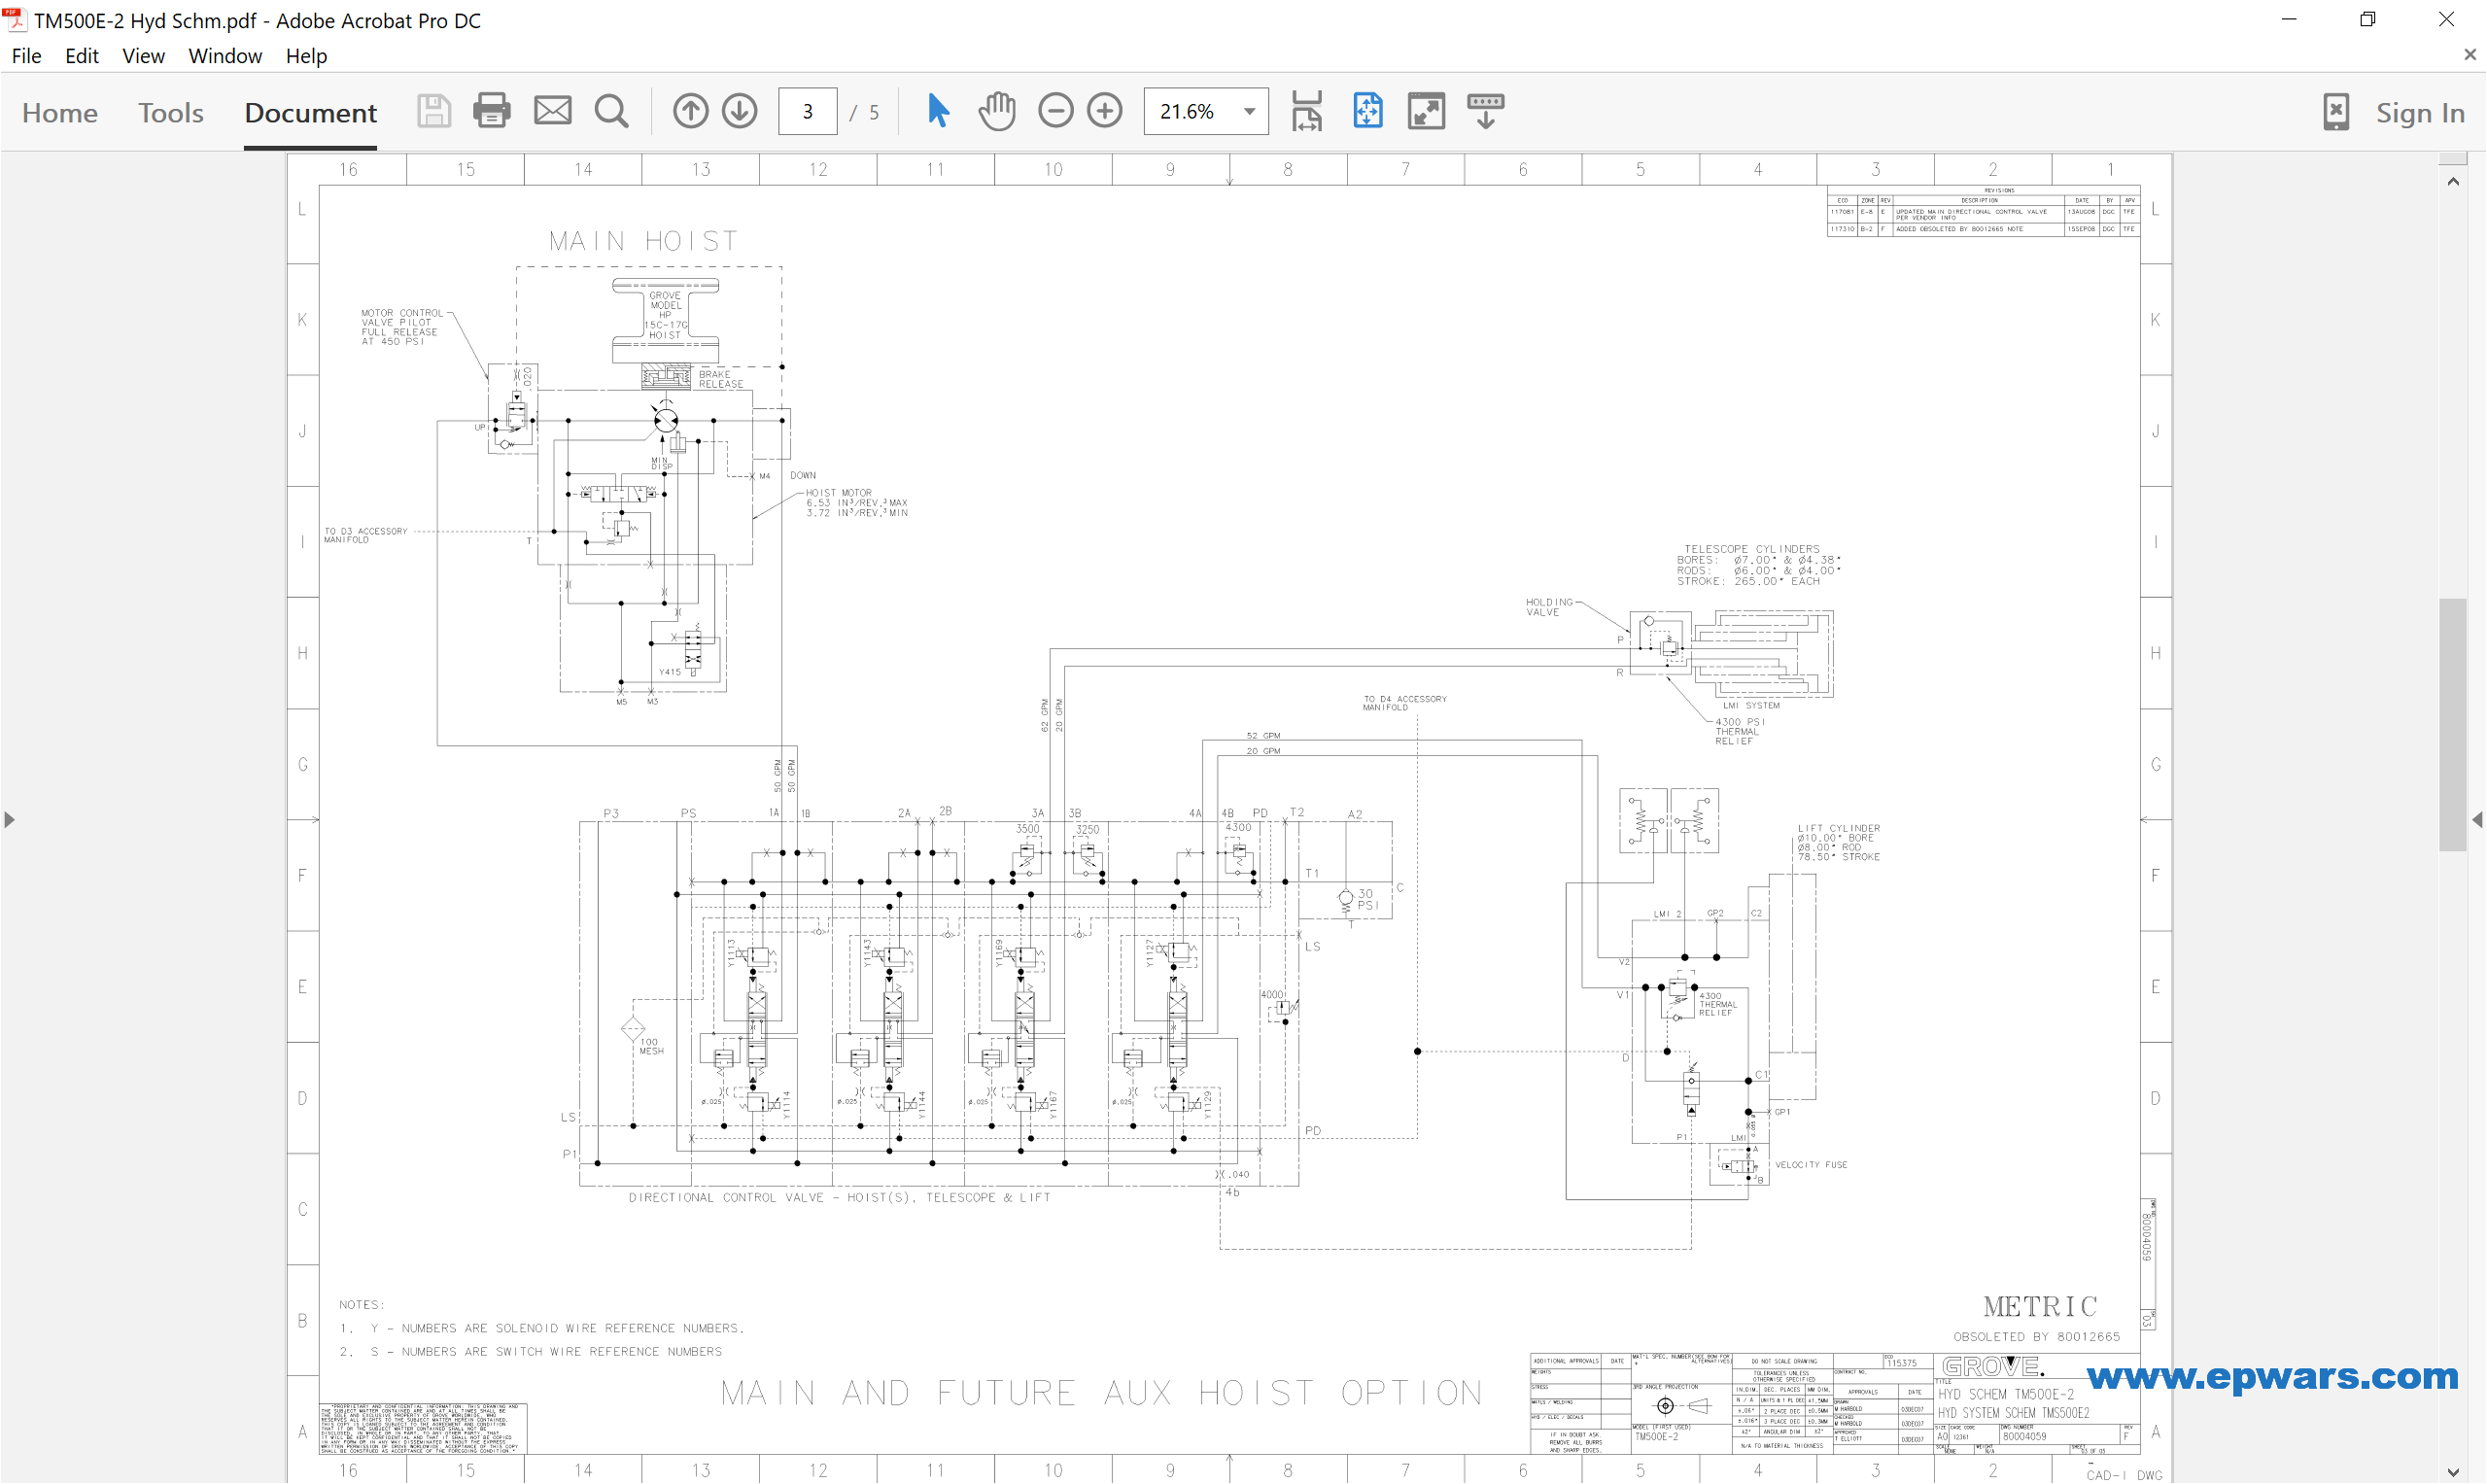This screenshot has height=1484, width=2487.
Task: Go to next page arrow icon
Action: click(740, 111)
